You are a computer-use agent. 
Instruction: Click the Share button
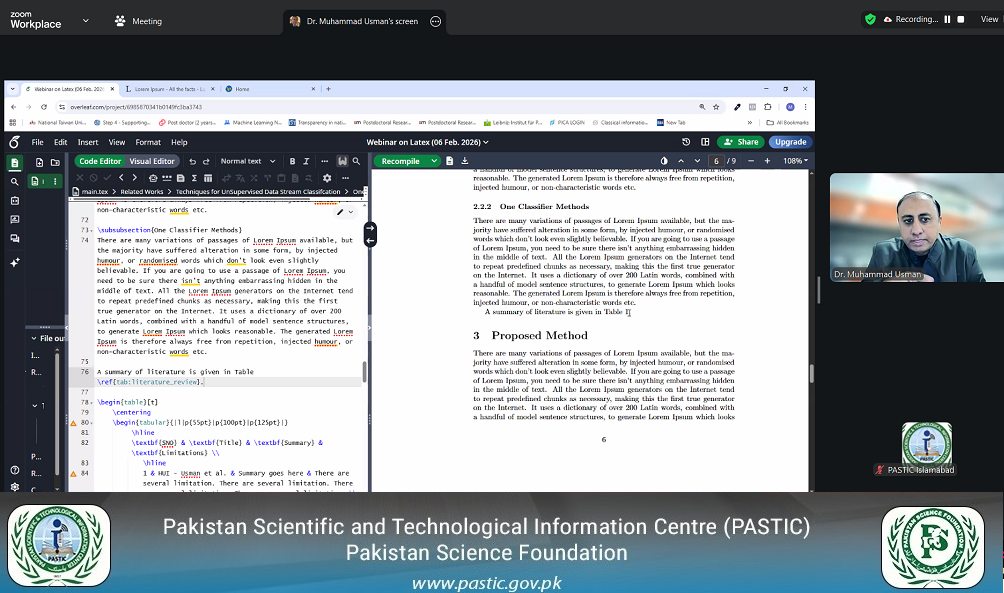(741, 142)
